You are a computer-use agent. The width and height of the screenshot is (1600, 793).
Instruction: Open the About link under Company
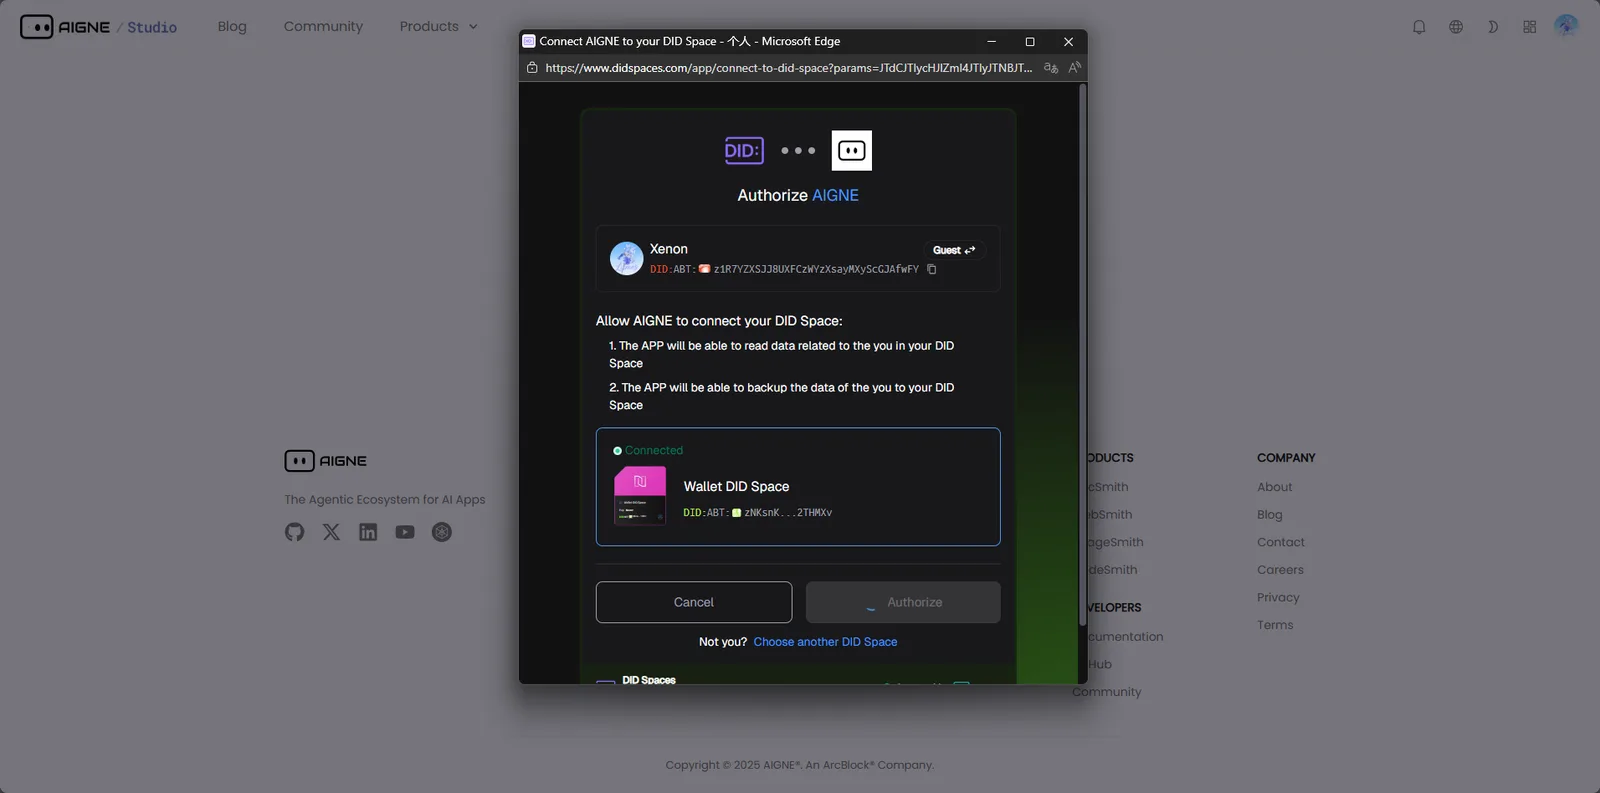pos(1275,487)
